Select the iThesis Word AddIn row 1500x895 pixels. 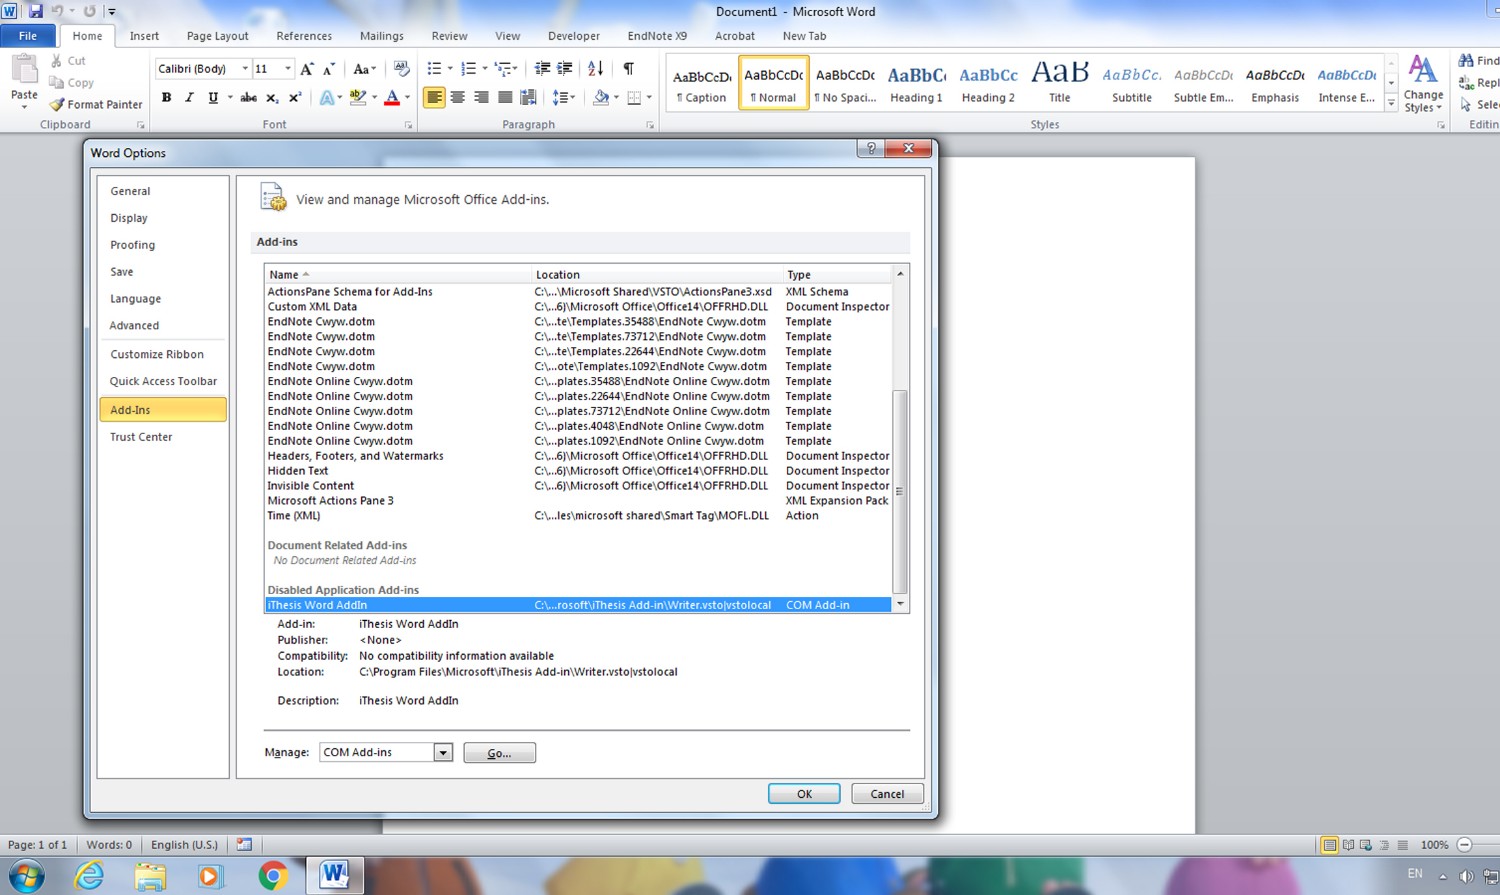click(578, 605)
